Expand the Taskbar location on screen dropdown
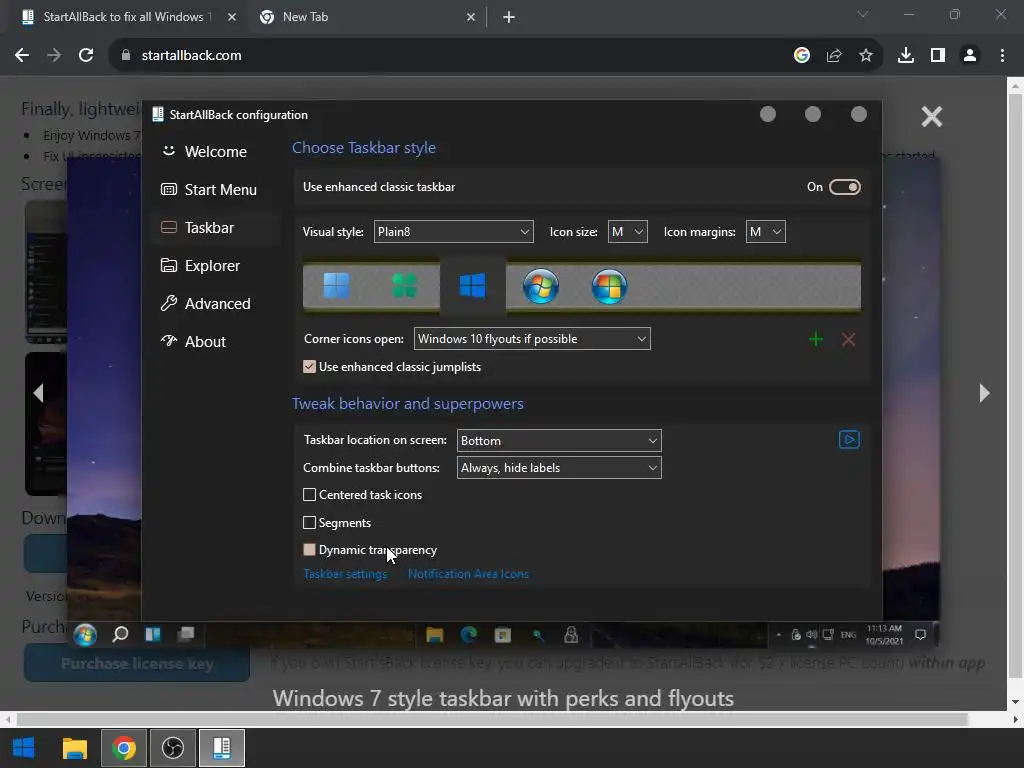Screen dimensions: 1024x768 point(559,441)
